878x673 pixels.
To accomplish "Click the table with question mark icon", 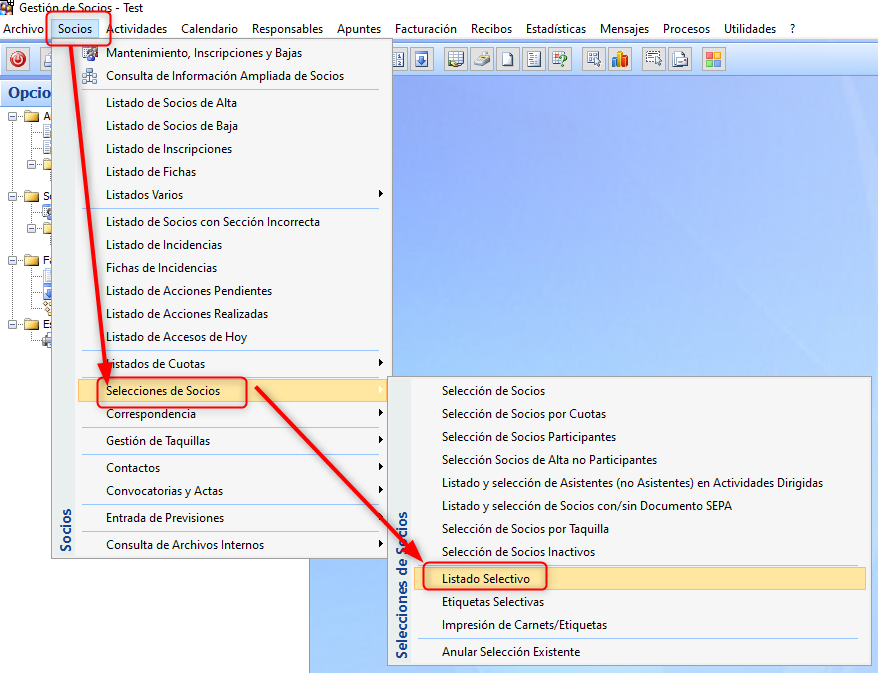I will 560,59.
